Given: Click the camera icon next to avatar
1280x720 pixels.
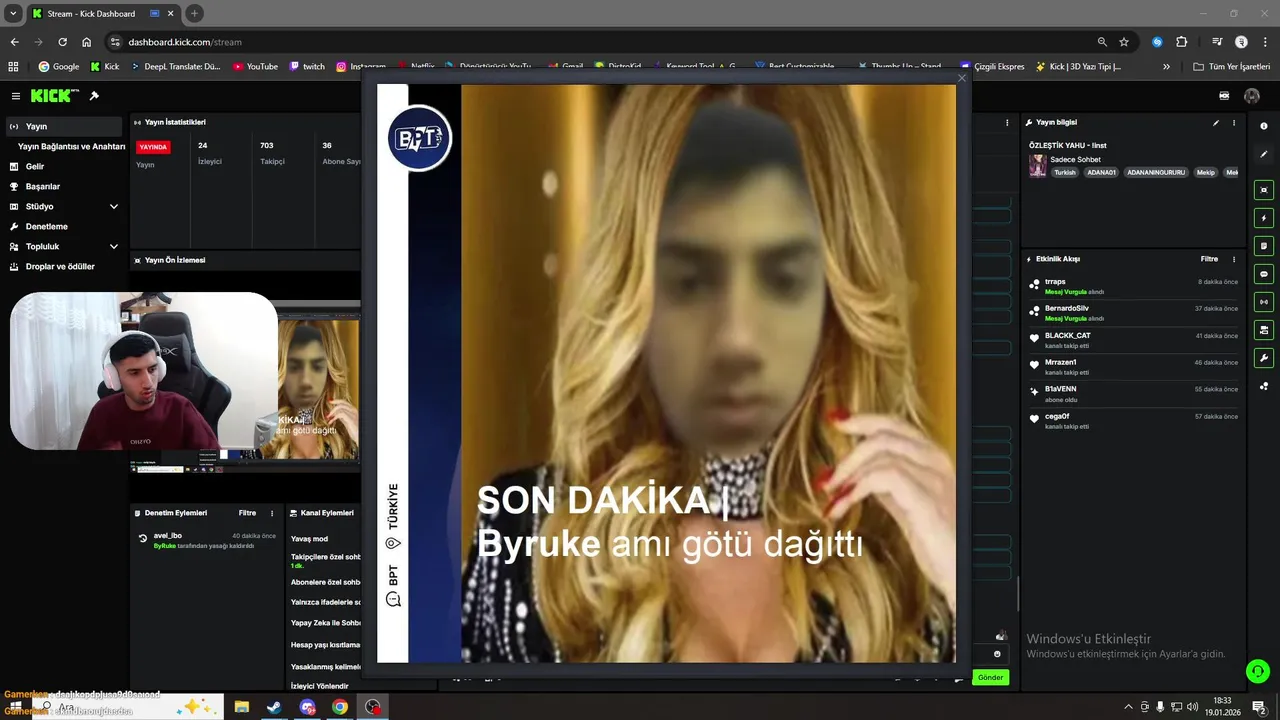Looking at the screenshot, I should [x=1224, y=96].
